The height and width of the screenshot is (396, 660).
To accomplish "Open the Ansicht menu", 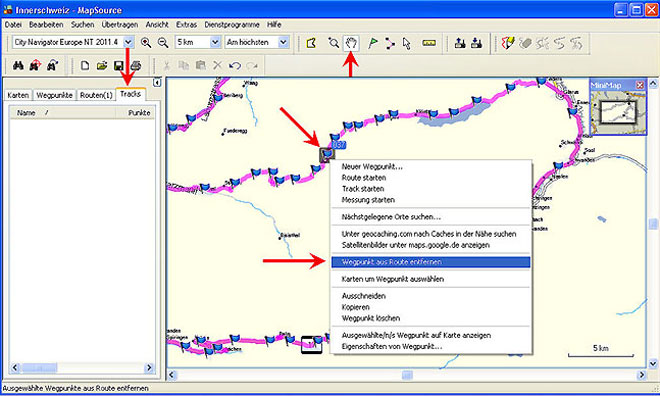I will pos(157,24).
